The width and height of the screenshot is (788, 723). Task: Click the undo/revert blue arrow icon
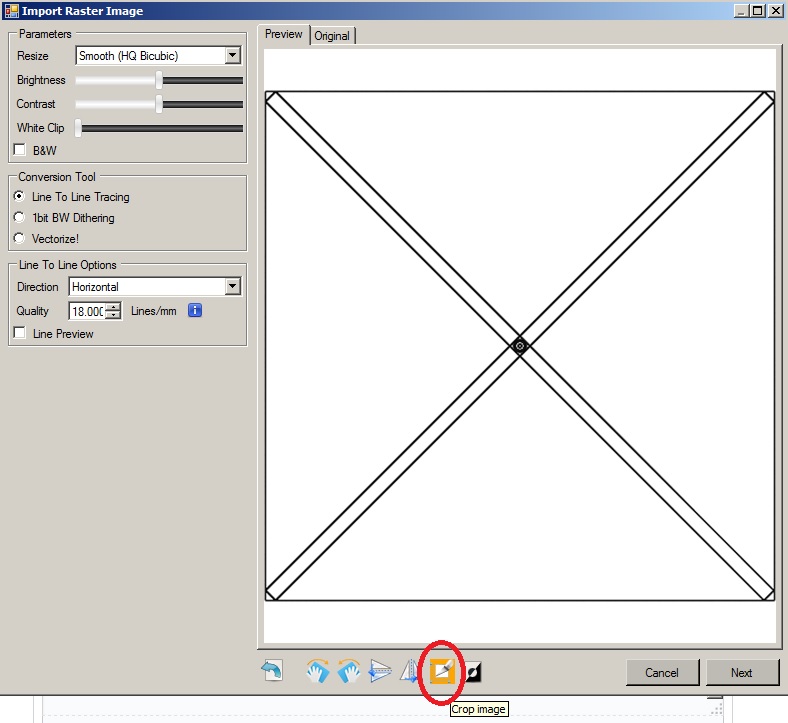(273, 671)
